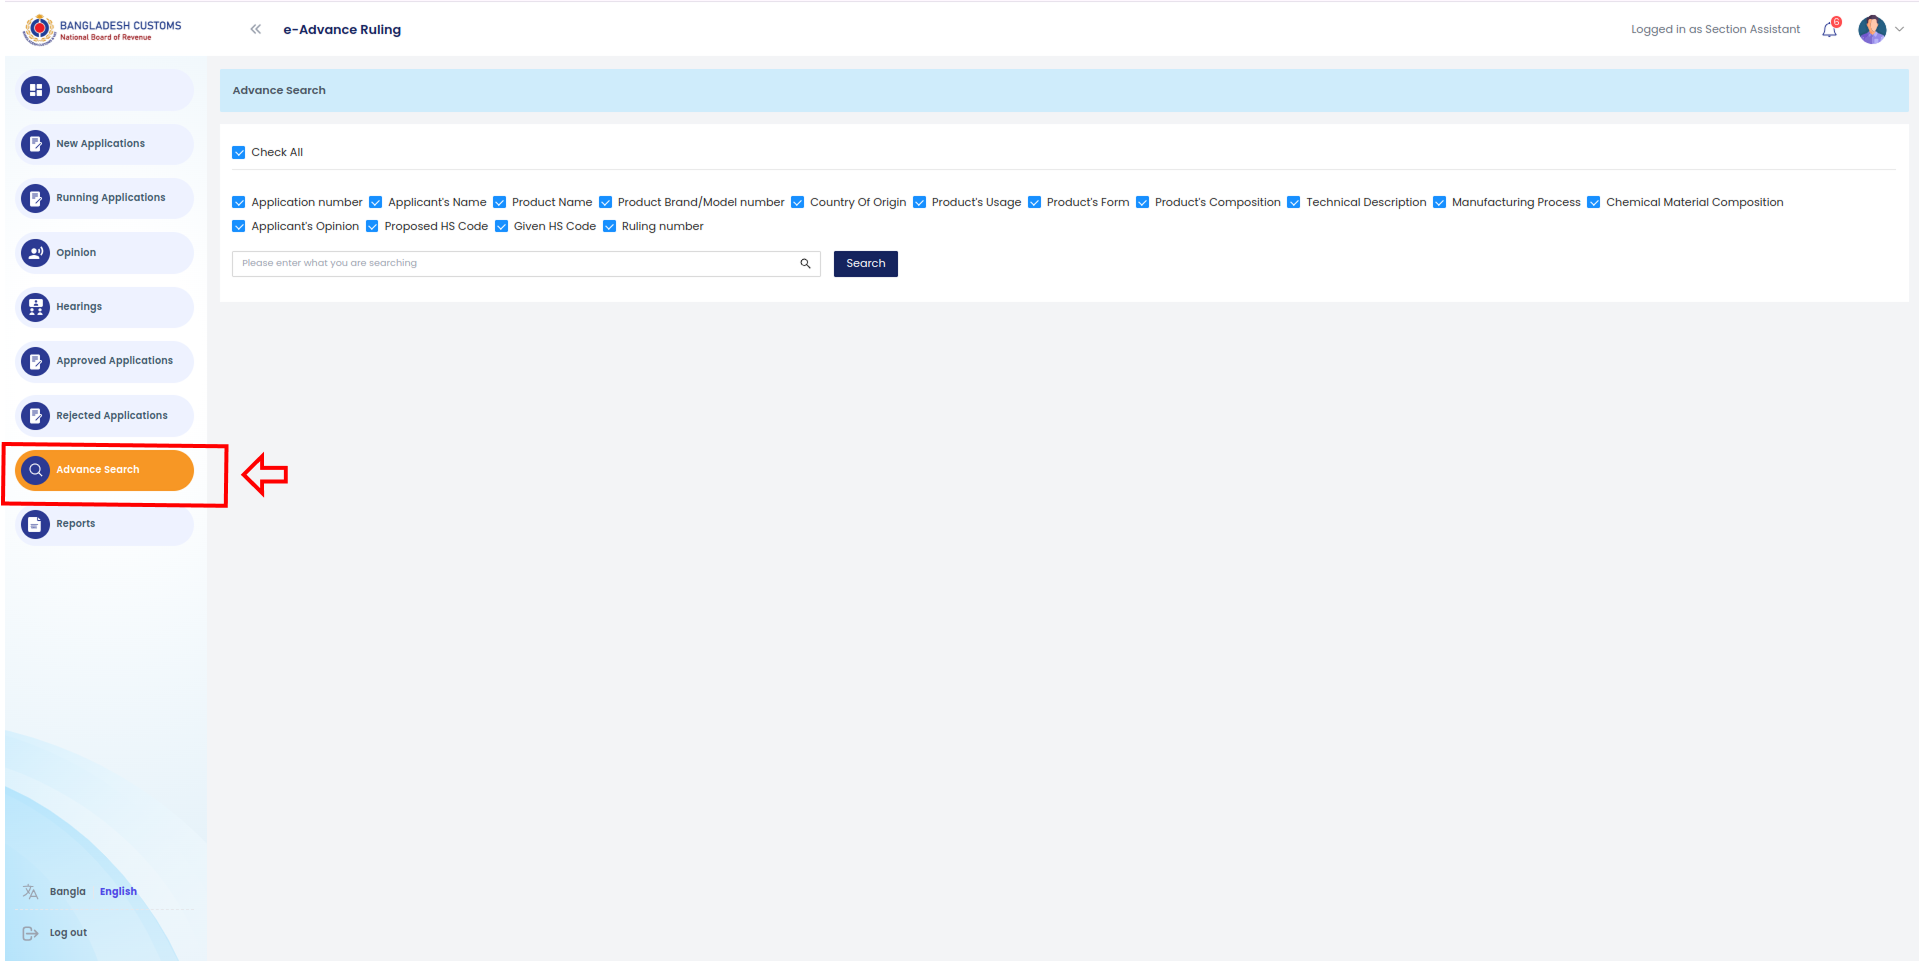Image resolution: width=1919 pixels, height=961 pixels.
Task: Open the Dashboard menu item
Action: point(104,90)
